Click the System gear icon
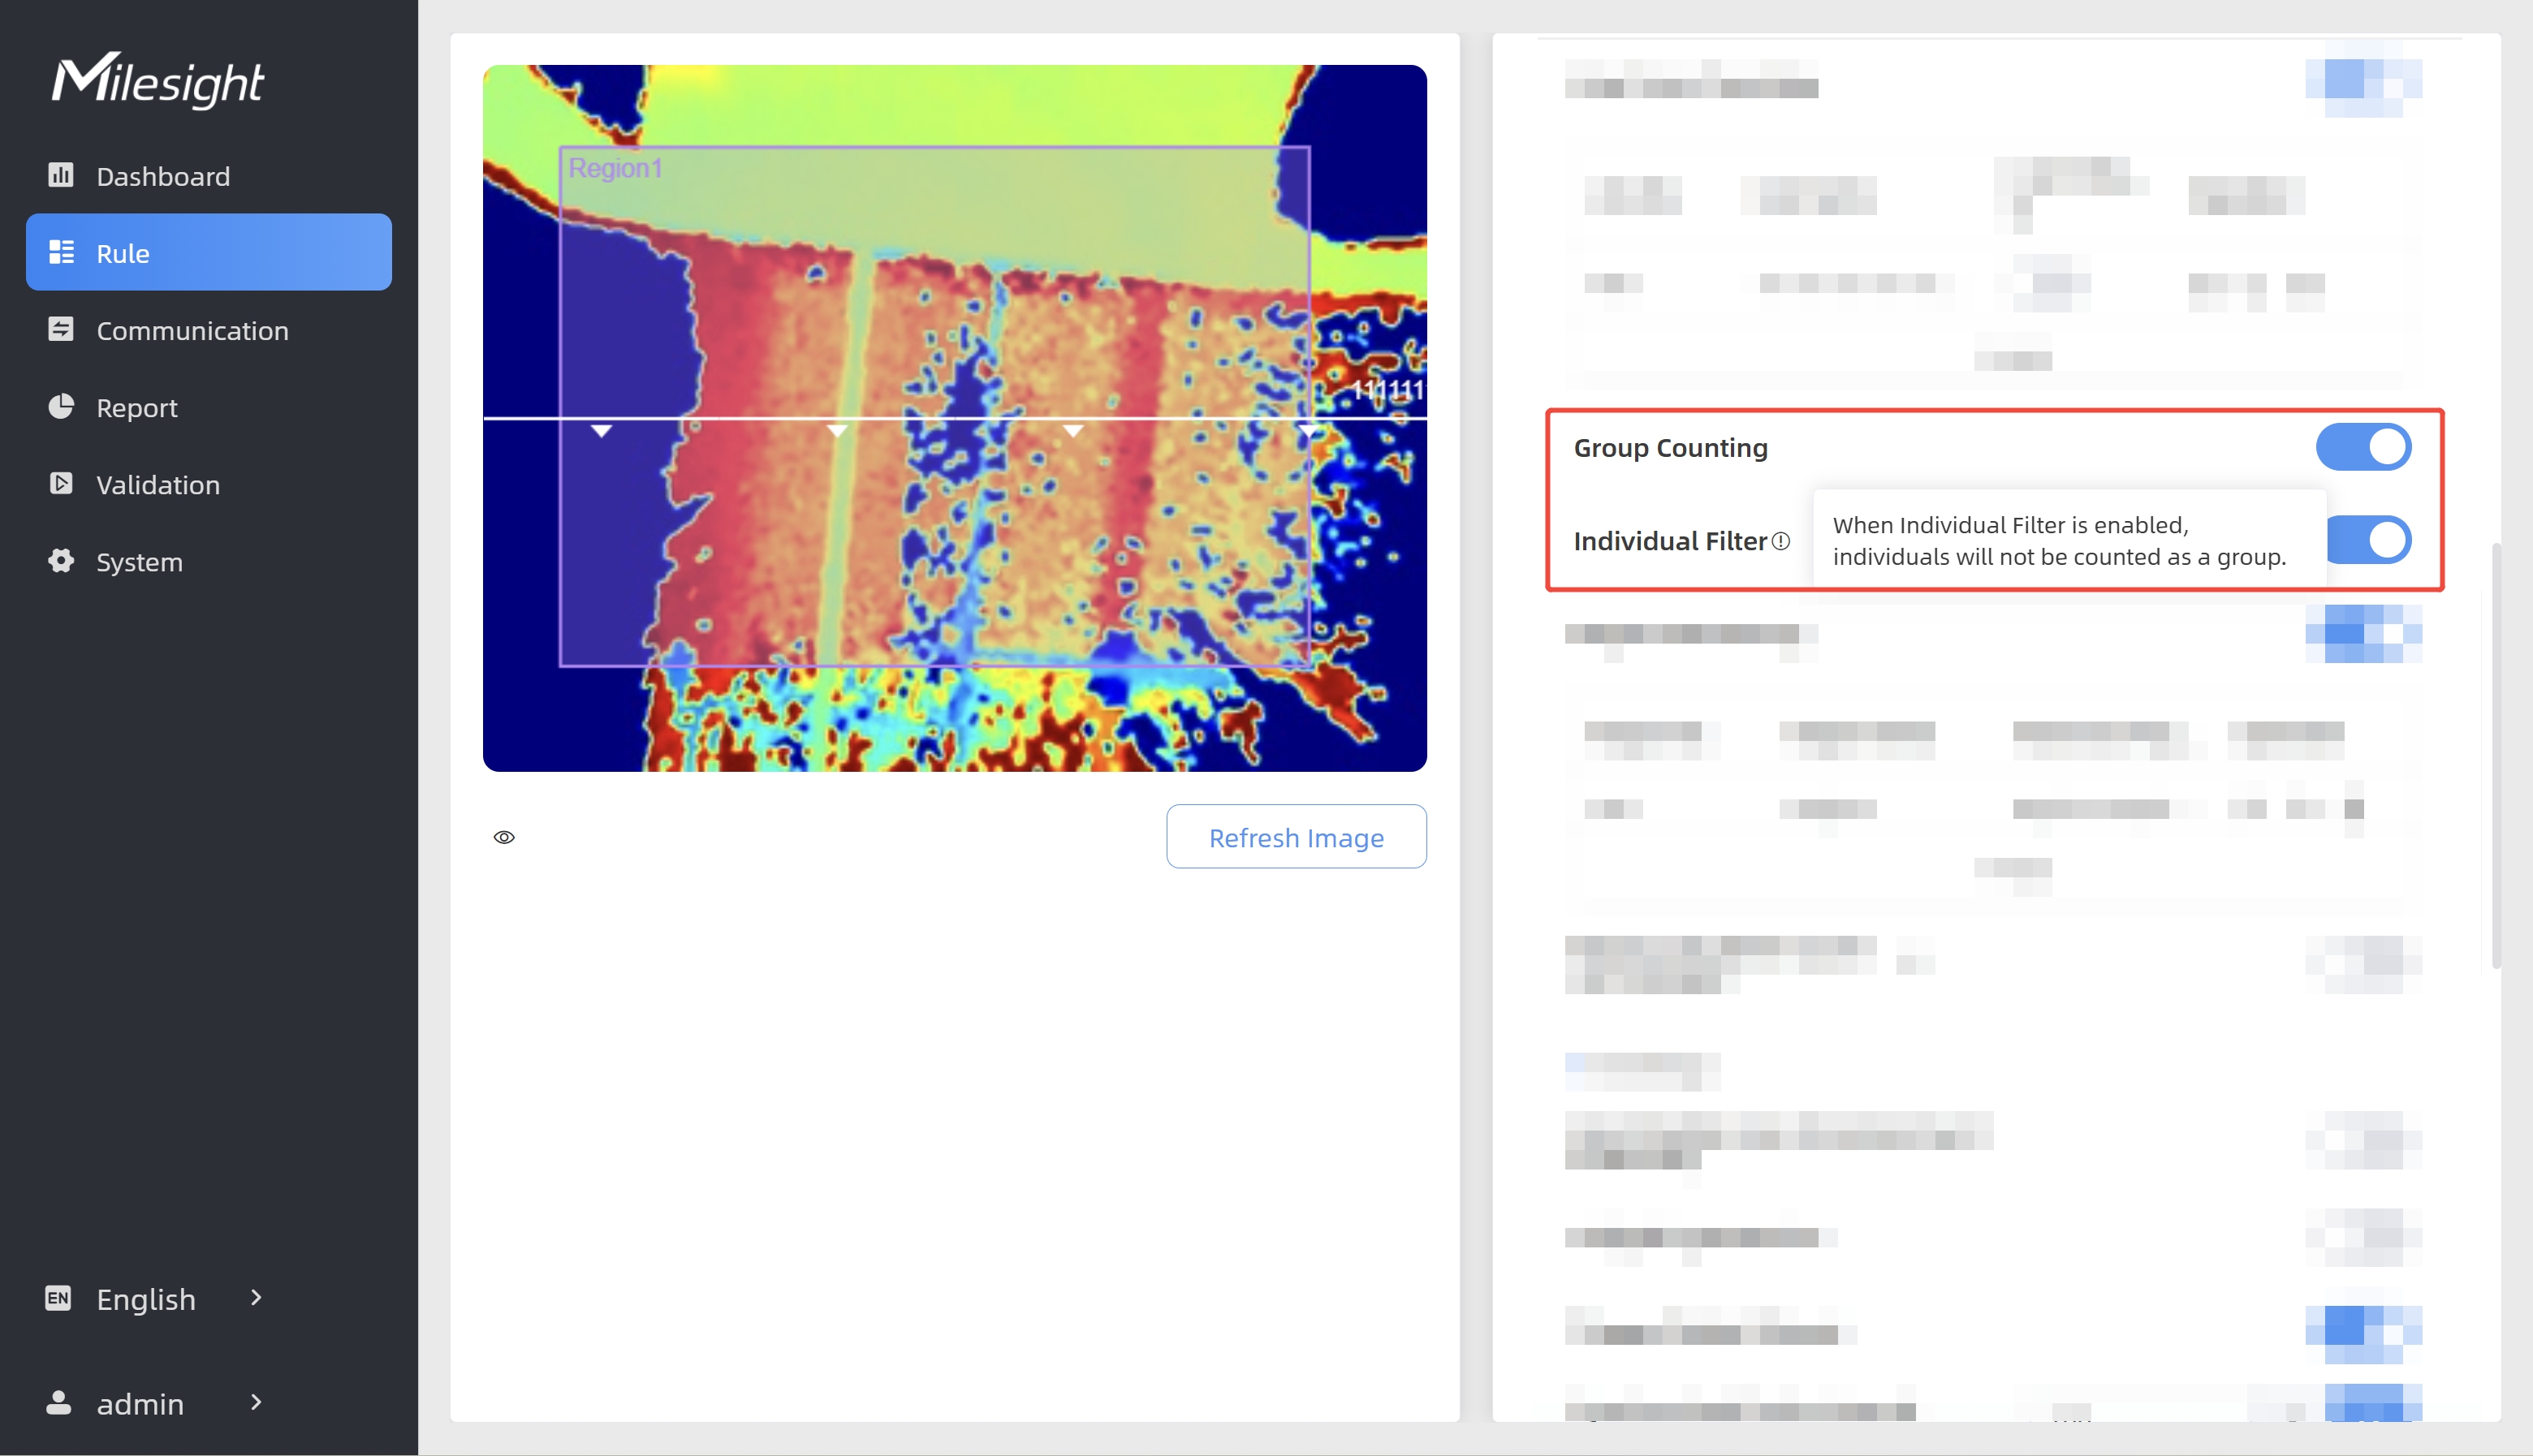 pos(61,560)
